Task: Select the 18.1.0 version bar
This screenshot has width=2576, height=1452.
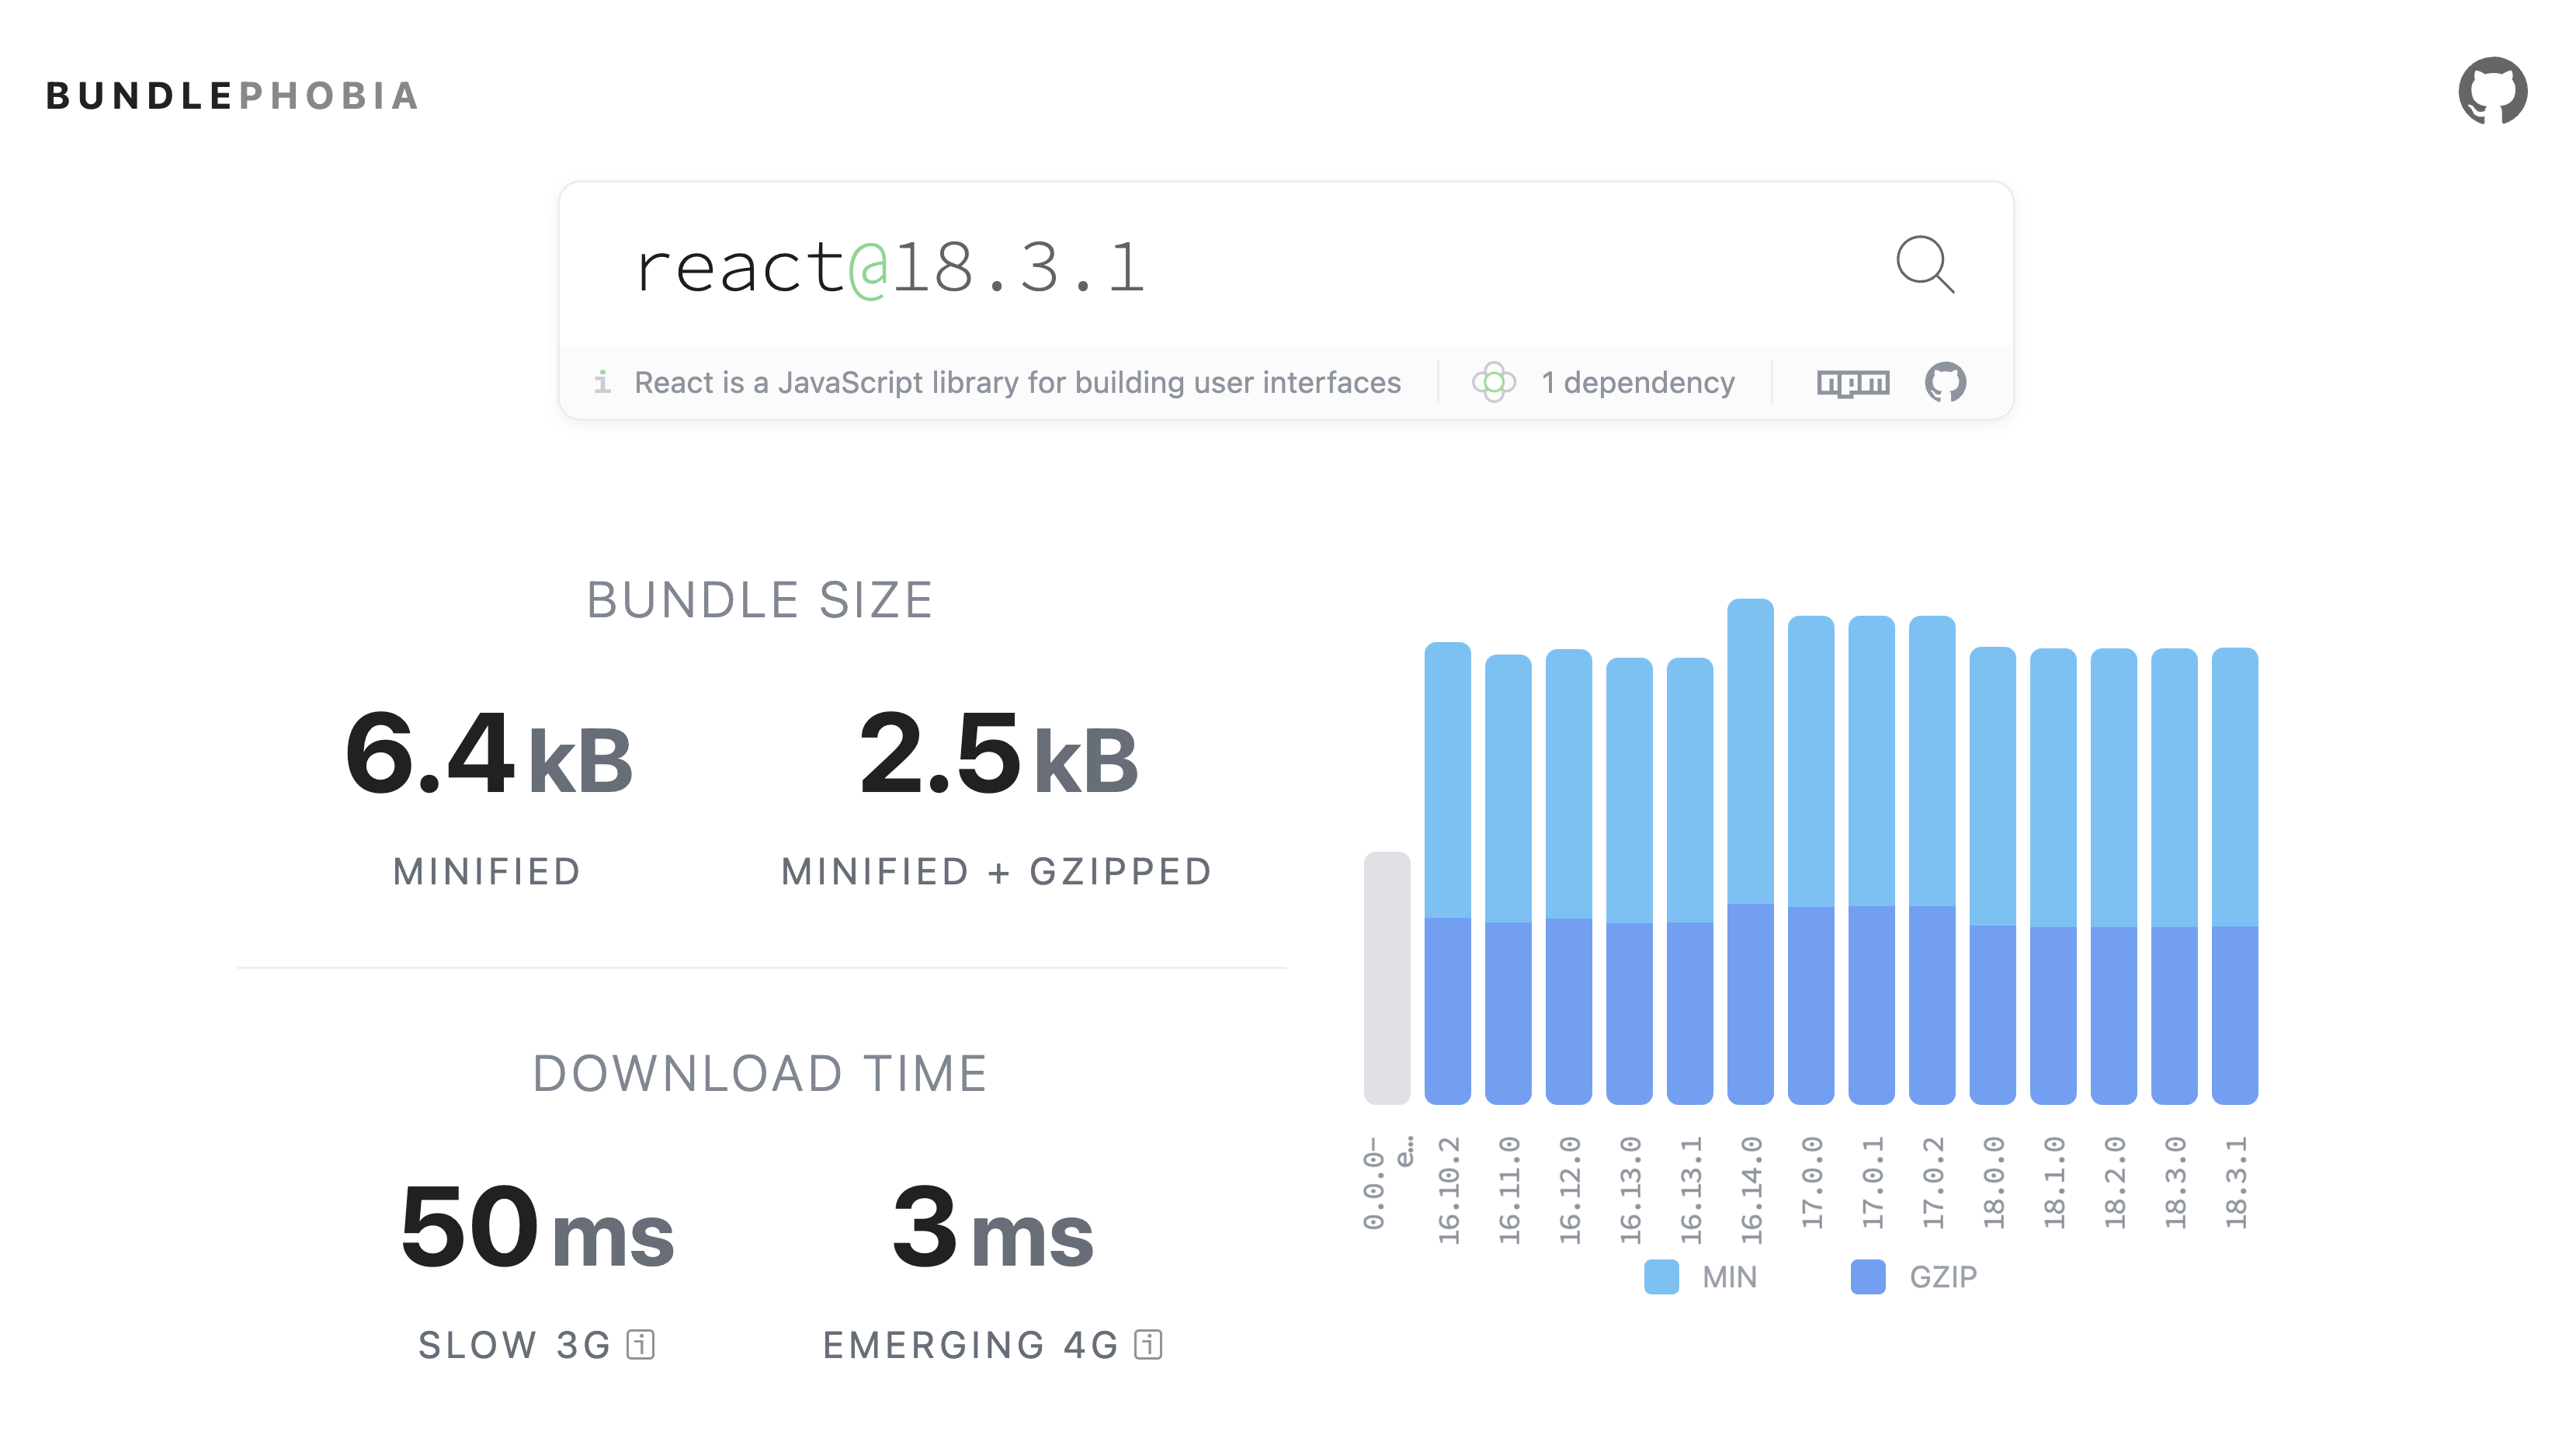Action: 2053,876
